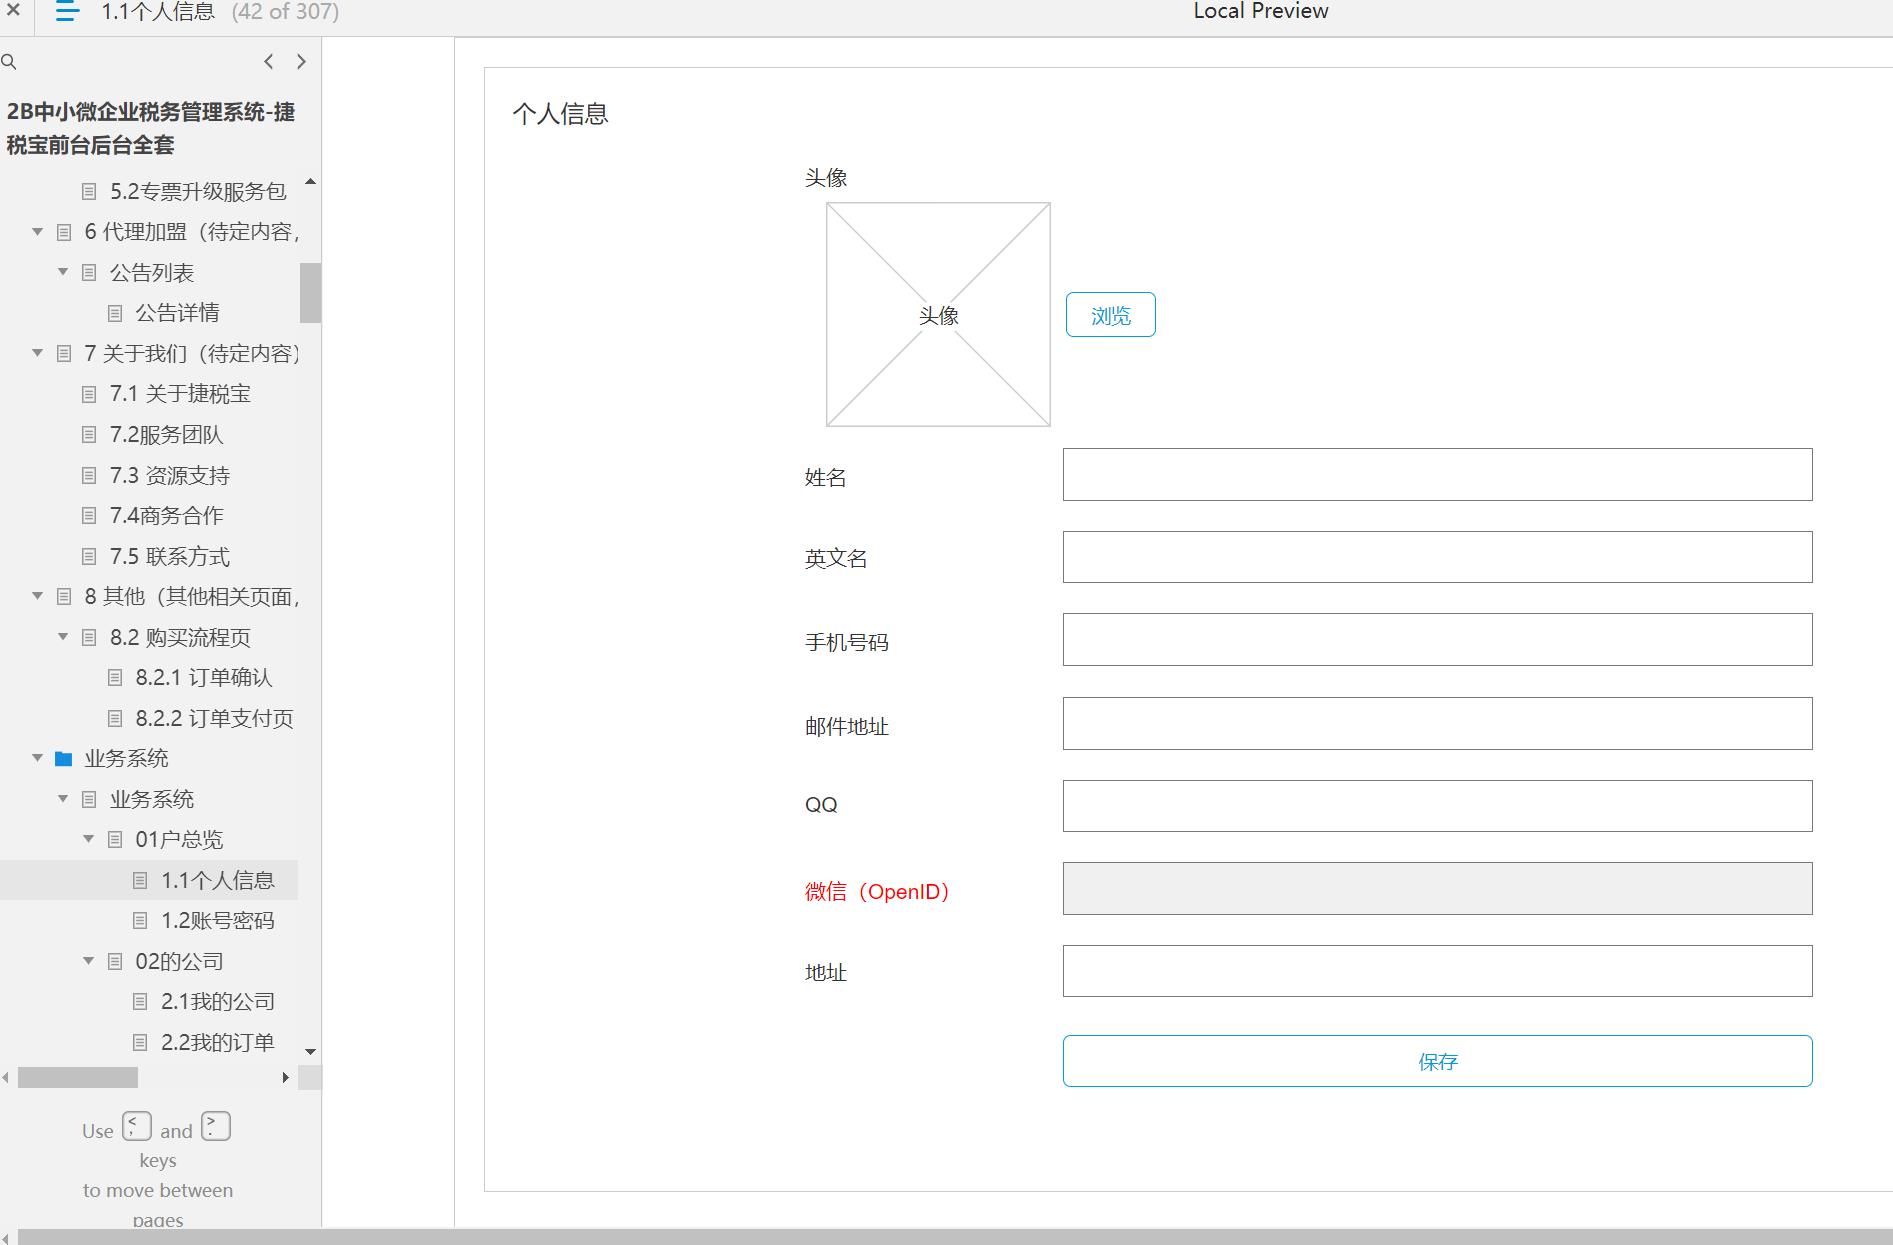
Task: Open the sitemap search magnifier
Action: pos(9,62)
